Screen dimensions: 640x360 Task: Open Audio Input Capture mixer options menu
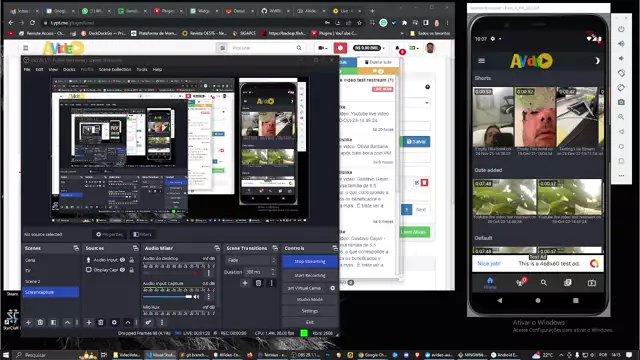(209, 297)
